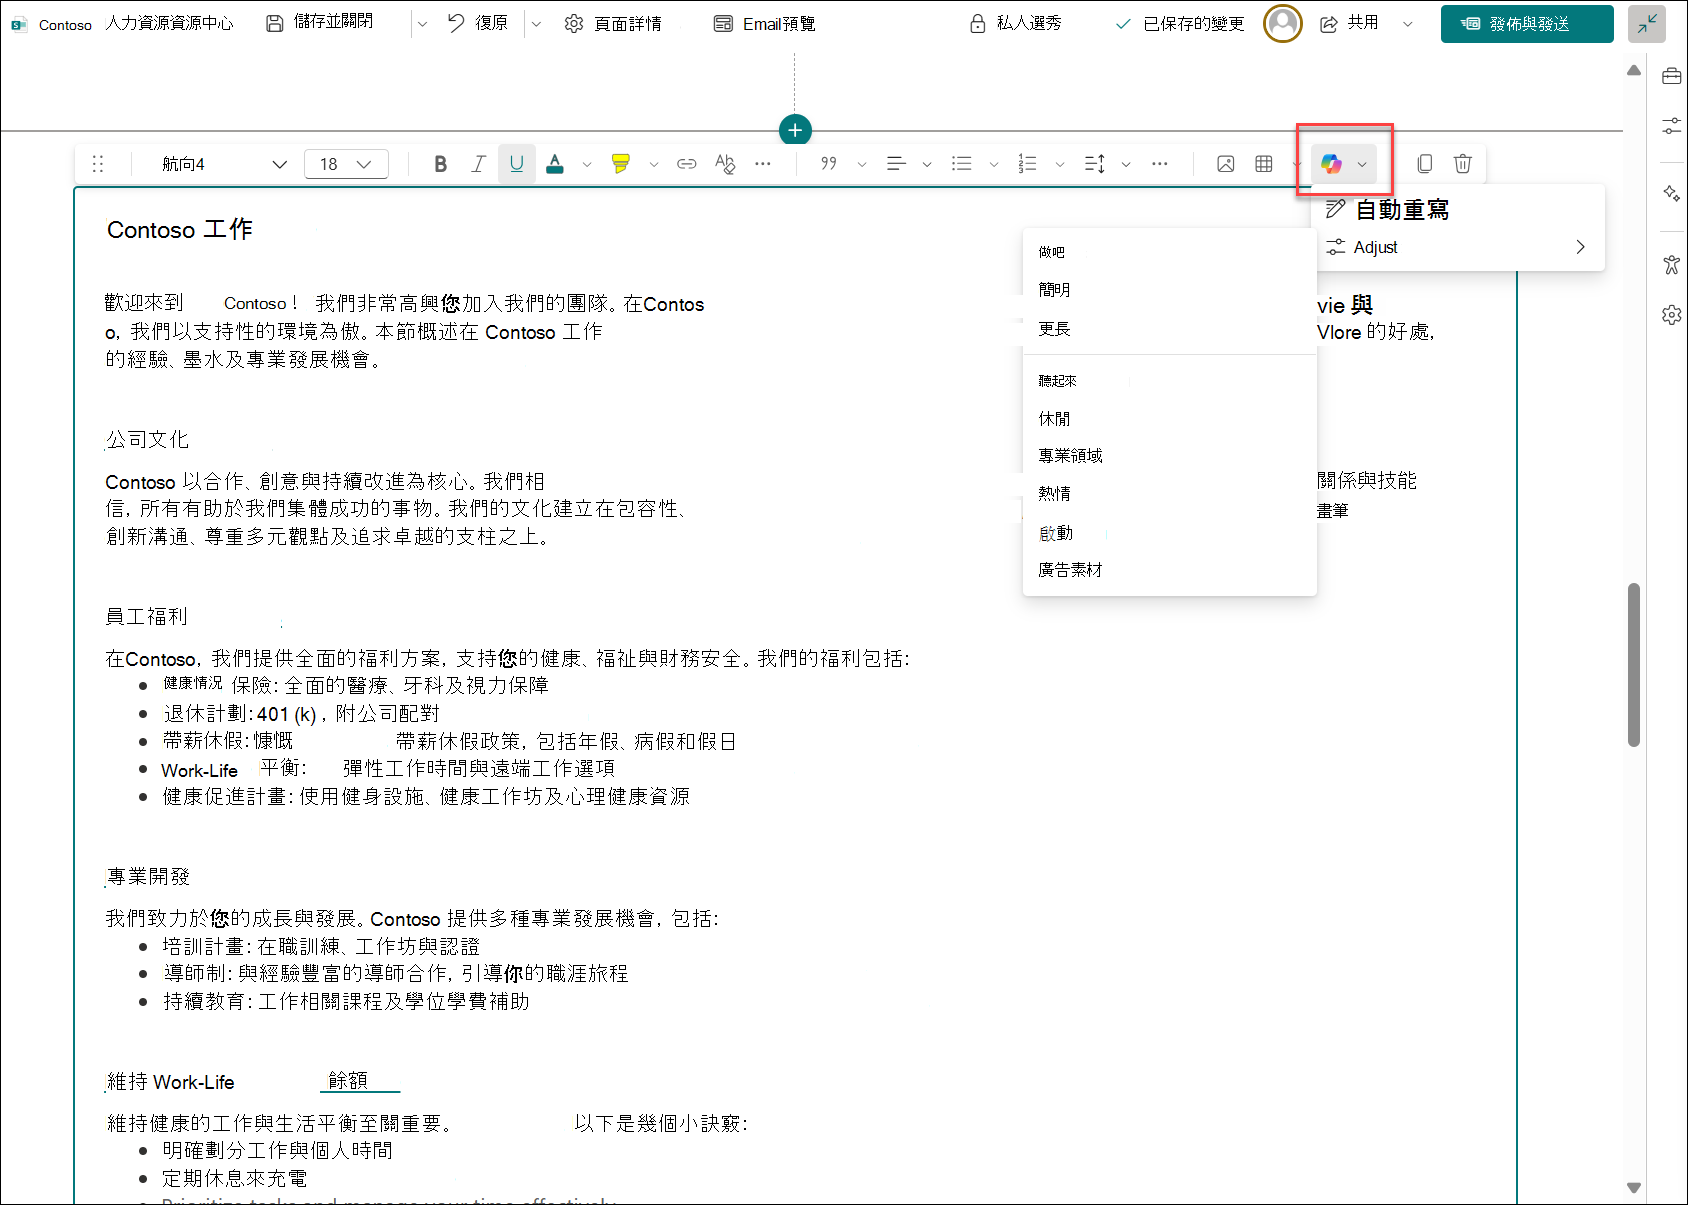
Task: Open the Copilot rewrite button
Action: [1331, 164]
